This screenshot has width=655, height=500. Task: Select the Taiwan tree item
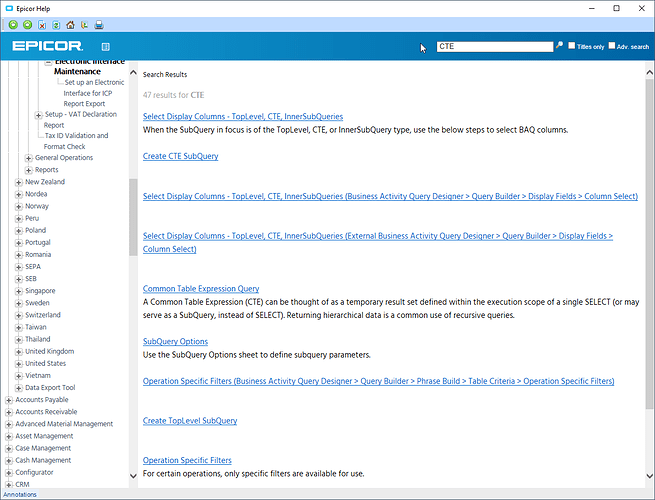point(36,327)
